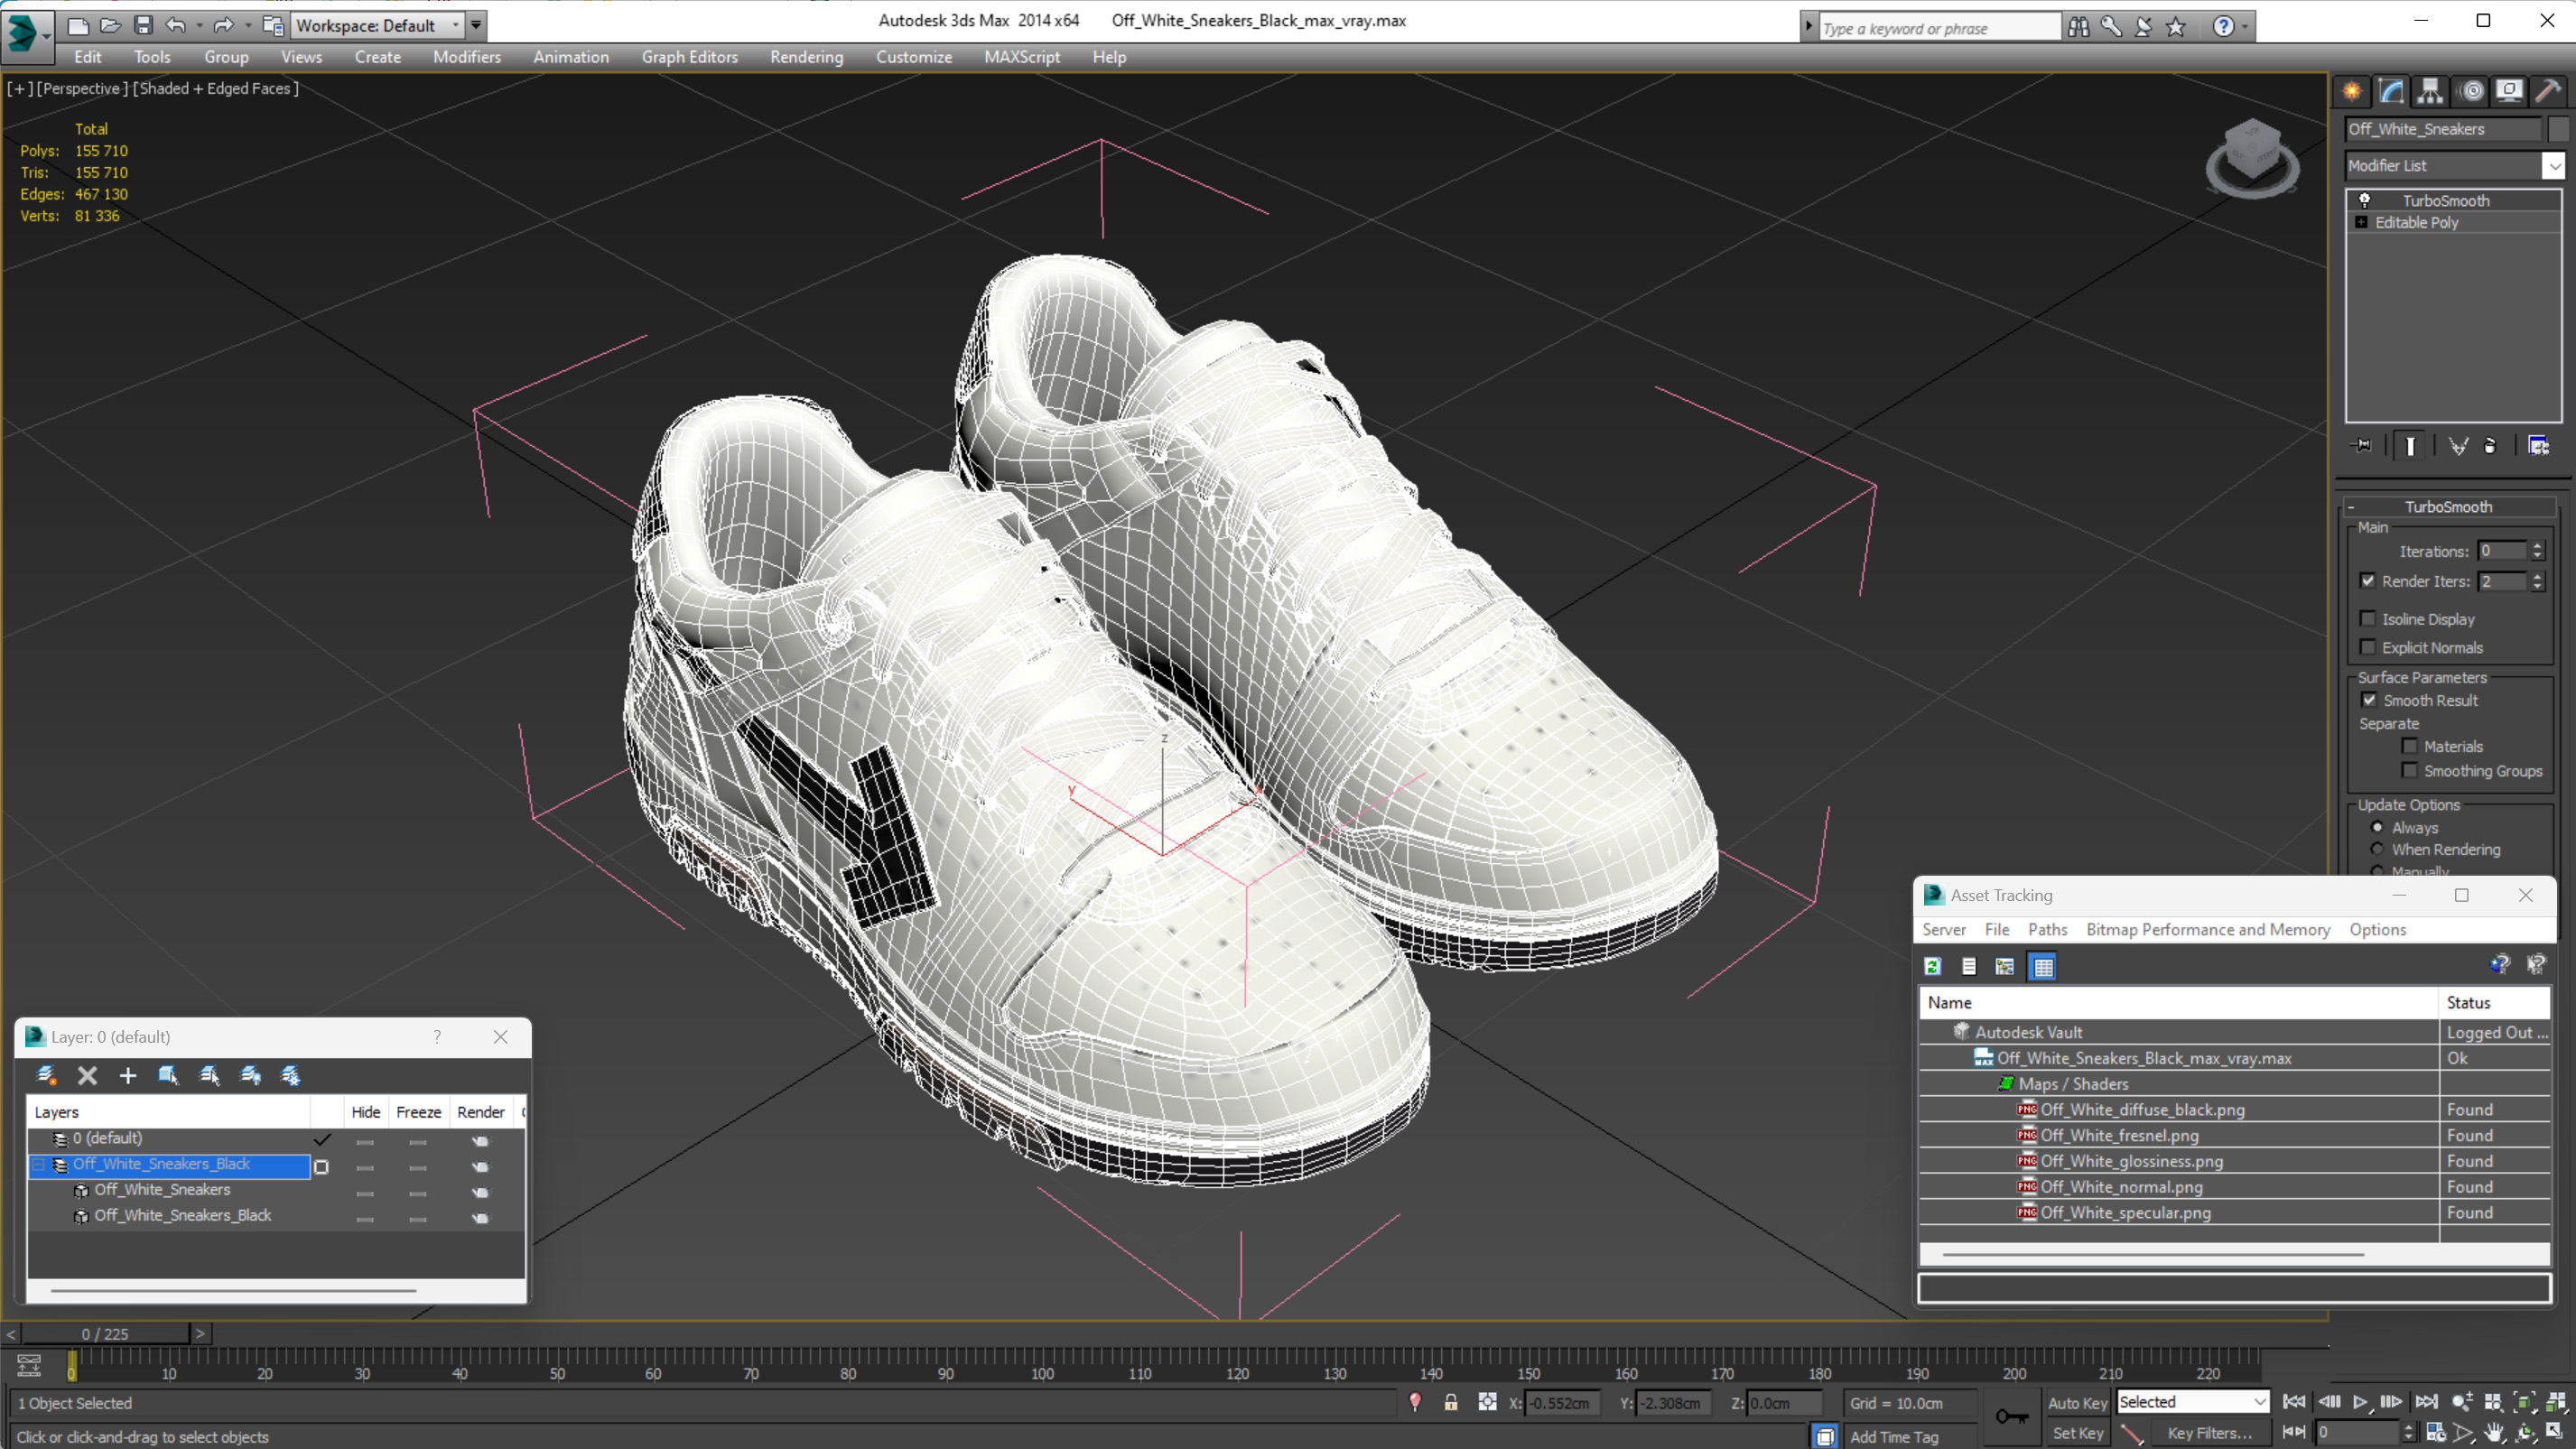Open the Utilities hammer panel

[2548, 91]
